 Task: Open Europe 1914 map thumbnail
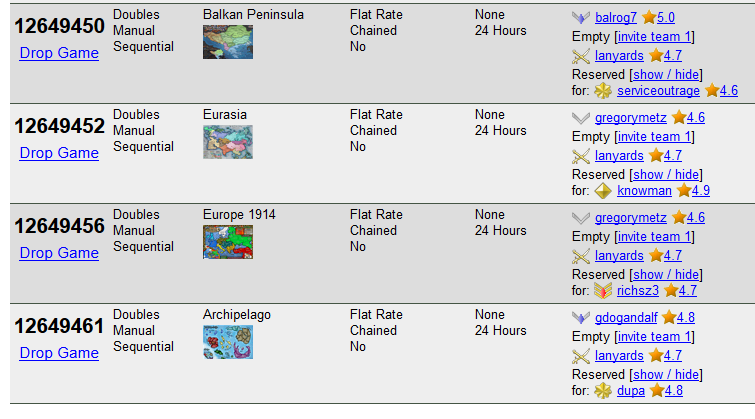[x=227, y=242]
